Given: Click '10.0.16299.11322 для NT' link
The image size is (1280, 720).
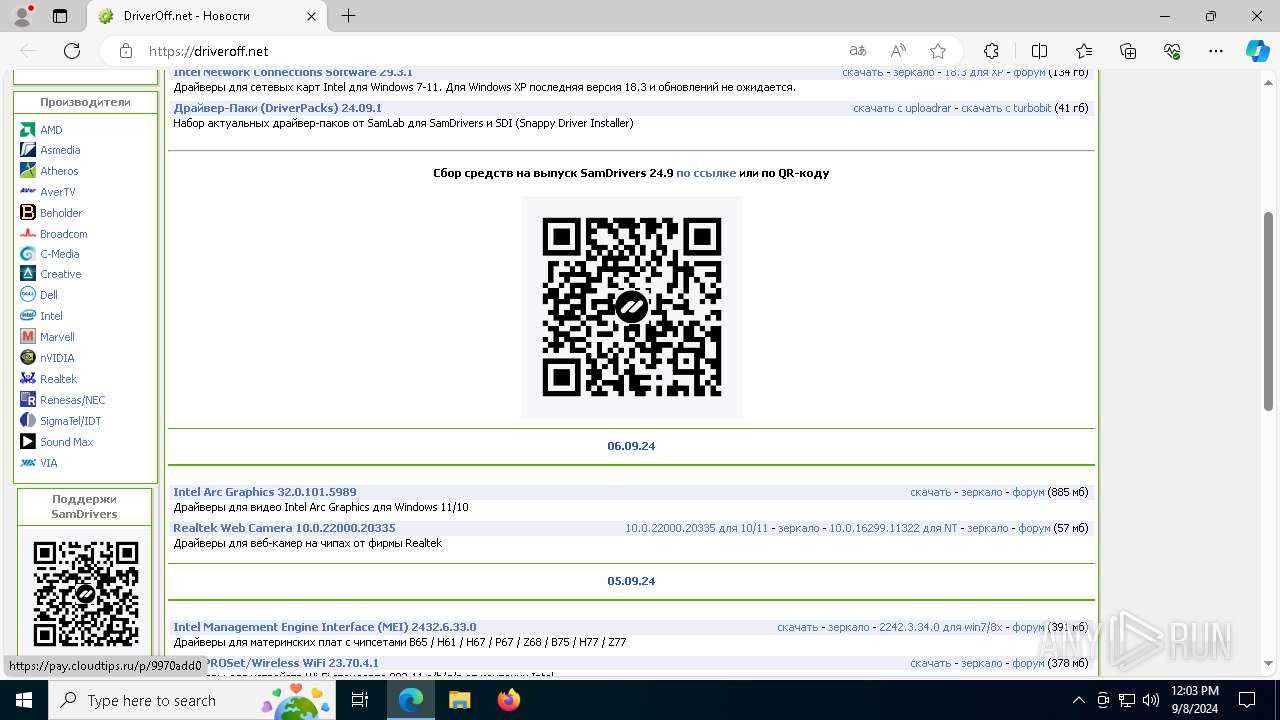Looking at the screenshot, I should [x=893, y=528].
